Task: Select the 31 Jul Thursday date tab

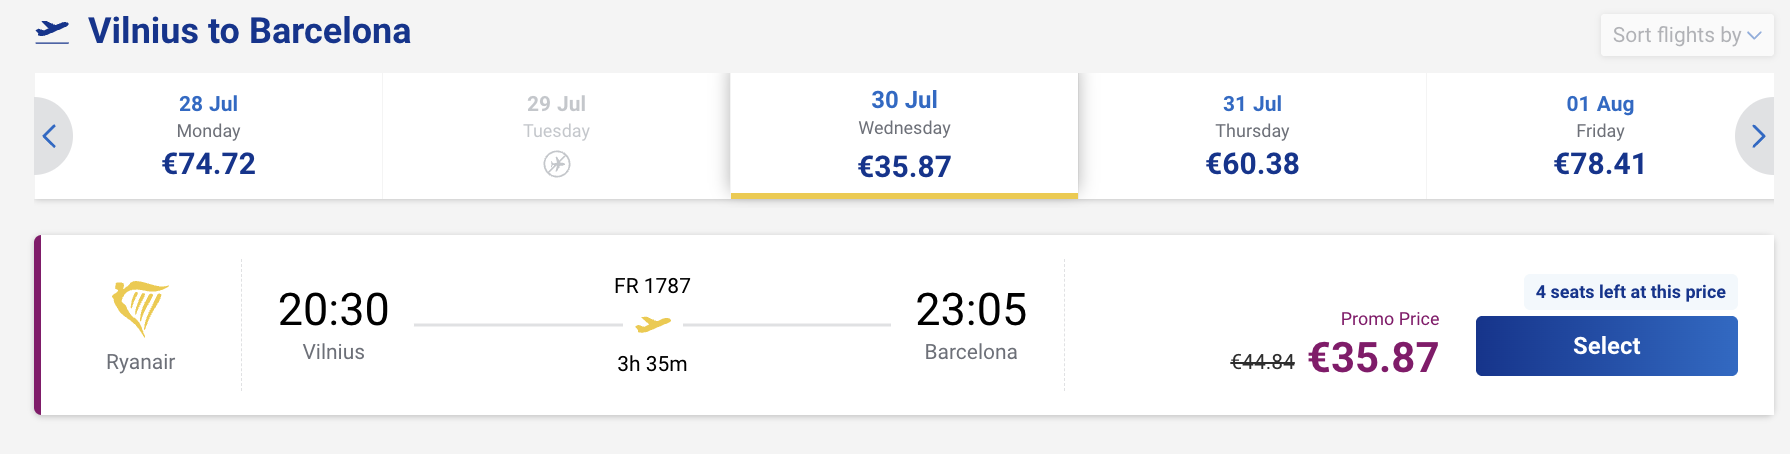Action: (1252, 136)
